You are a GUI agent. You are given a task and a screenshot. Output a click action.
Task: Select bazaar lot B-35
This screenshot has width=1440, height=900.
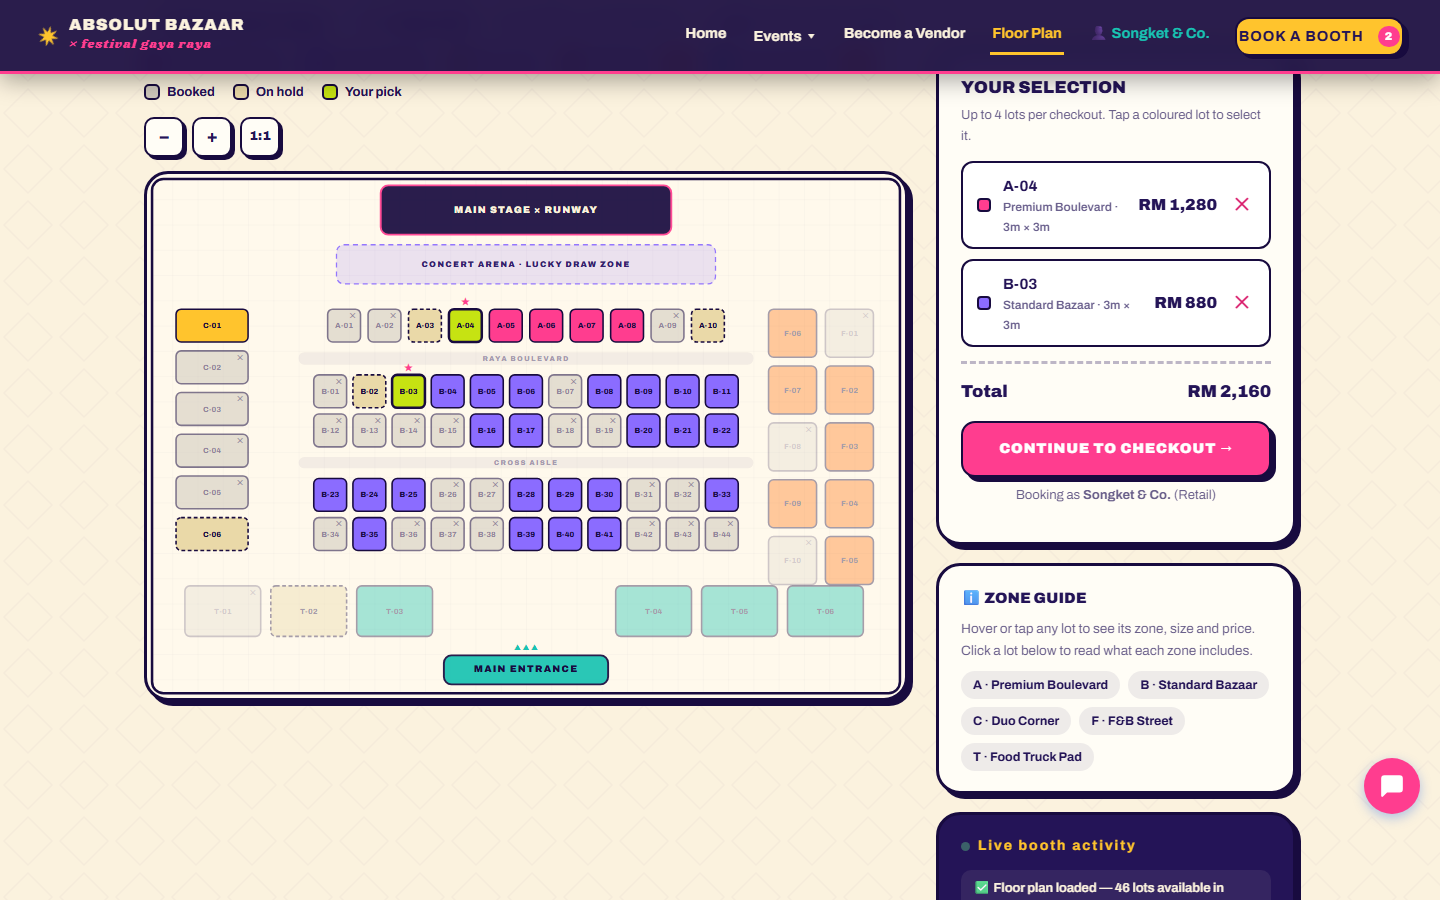(x=369, y=534)
